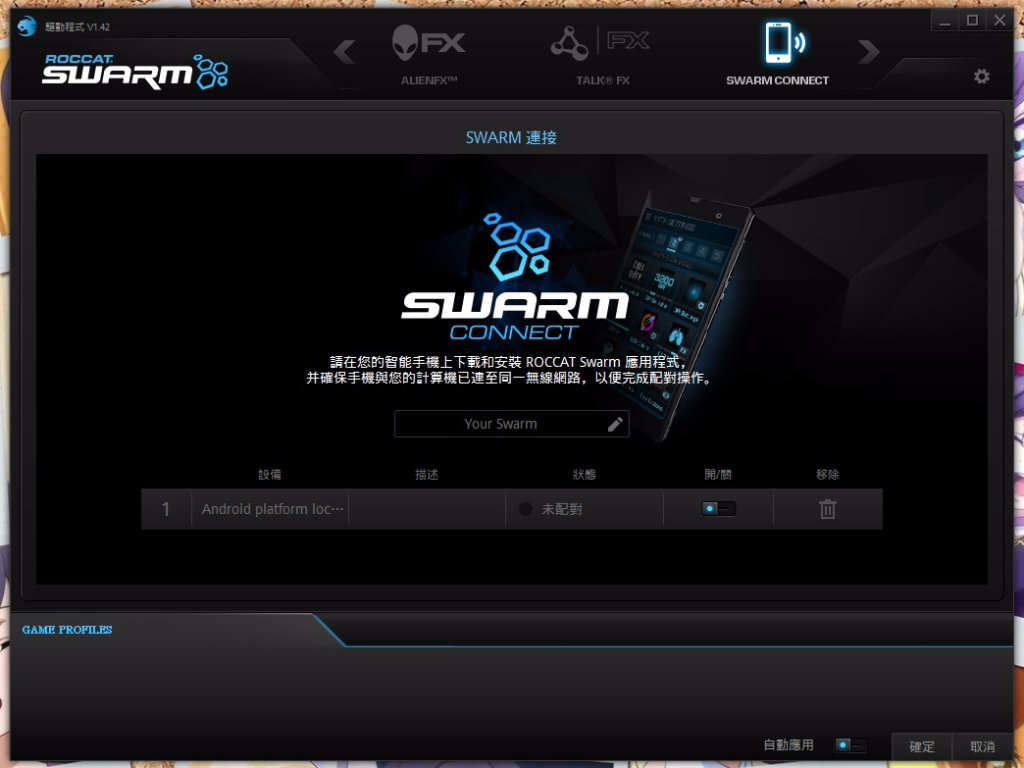Click the 設備 column header
The height and width of the screenshot is (768, 1024).
click(269, 475)
